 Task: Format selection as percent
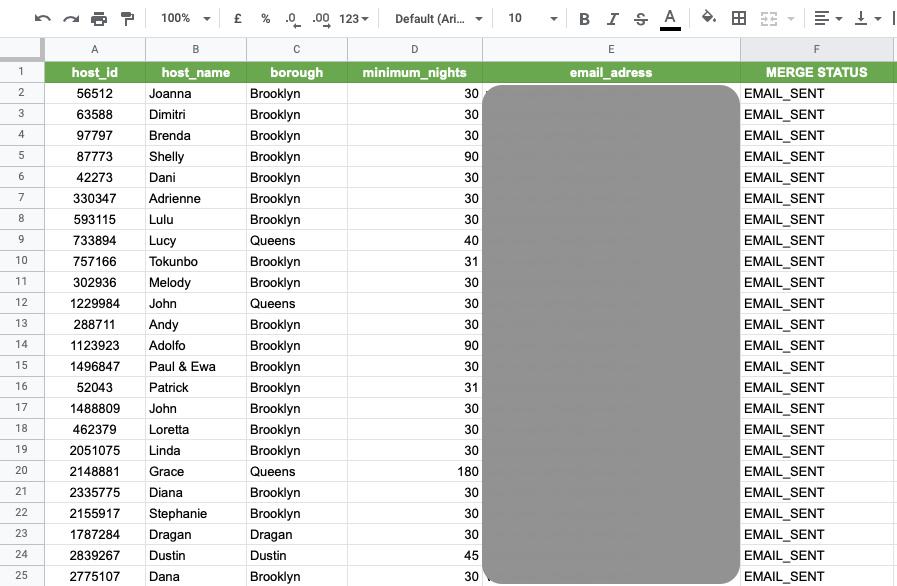pyautogui.click(x=264, y=17)
